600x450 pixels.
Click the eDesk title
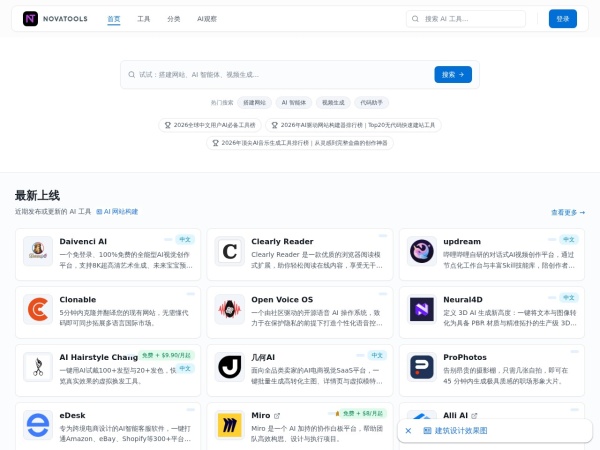tap(72, 416)
